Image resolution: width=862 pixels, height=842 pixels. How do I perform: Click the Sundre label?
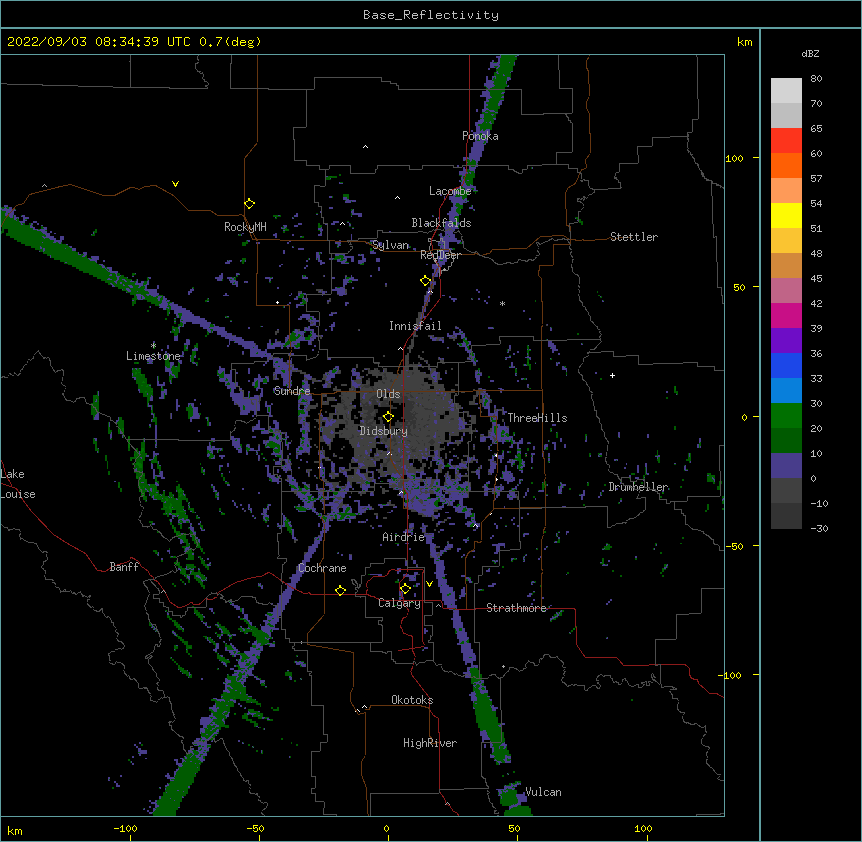(292, 391)
